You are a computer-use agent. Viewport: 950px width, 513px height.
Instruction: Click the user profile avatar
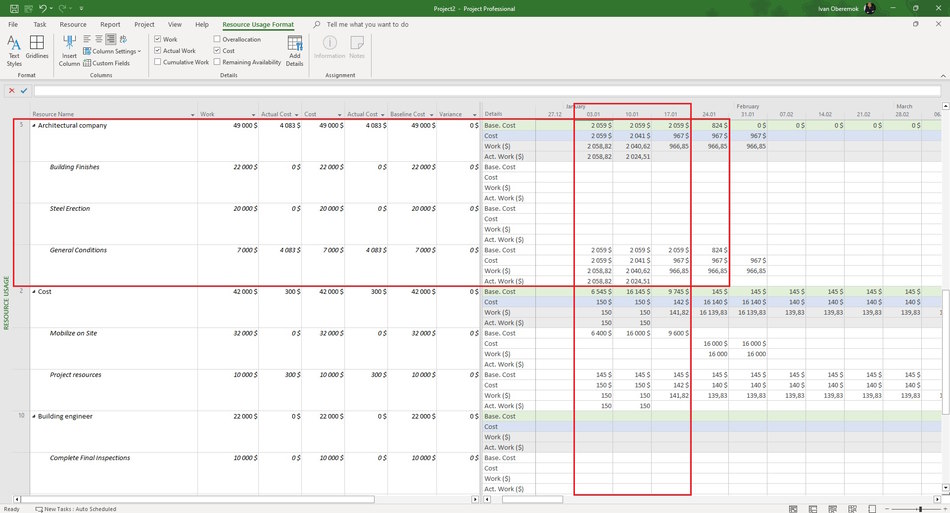point(869,8)
